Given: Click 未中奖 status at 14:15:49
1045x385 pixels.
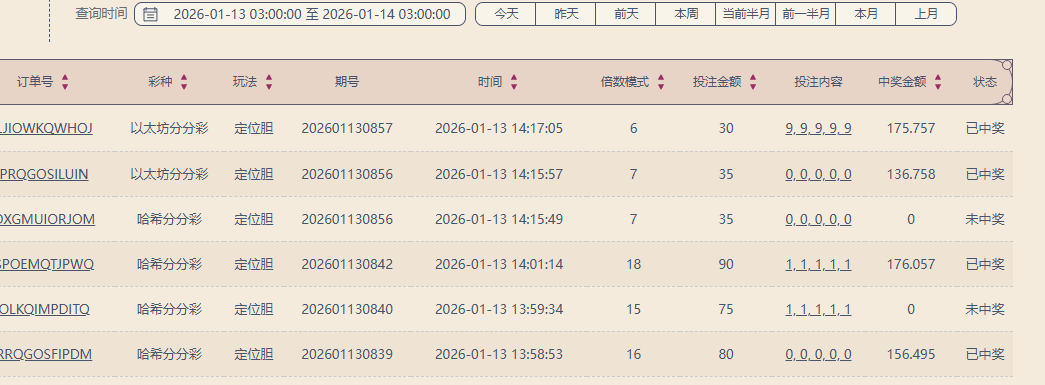Looking at the screenshot, I should 985,219.
